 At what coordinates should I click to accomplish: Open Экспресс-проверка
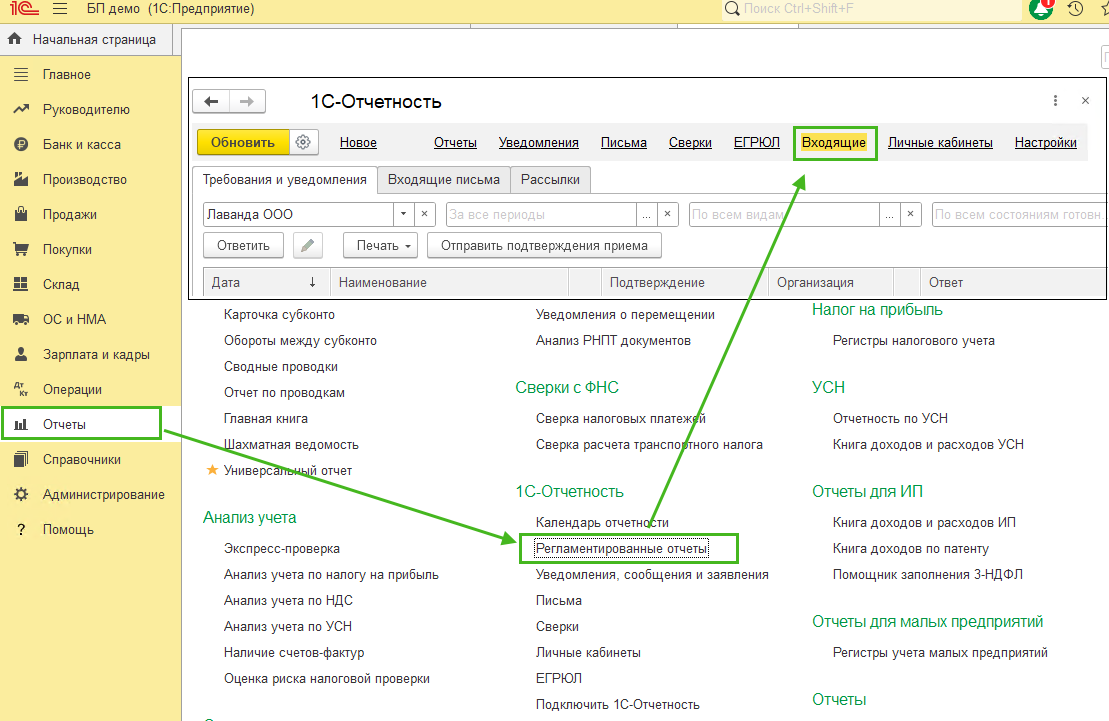click(281, 548)
